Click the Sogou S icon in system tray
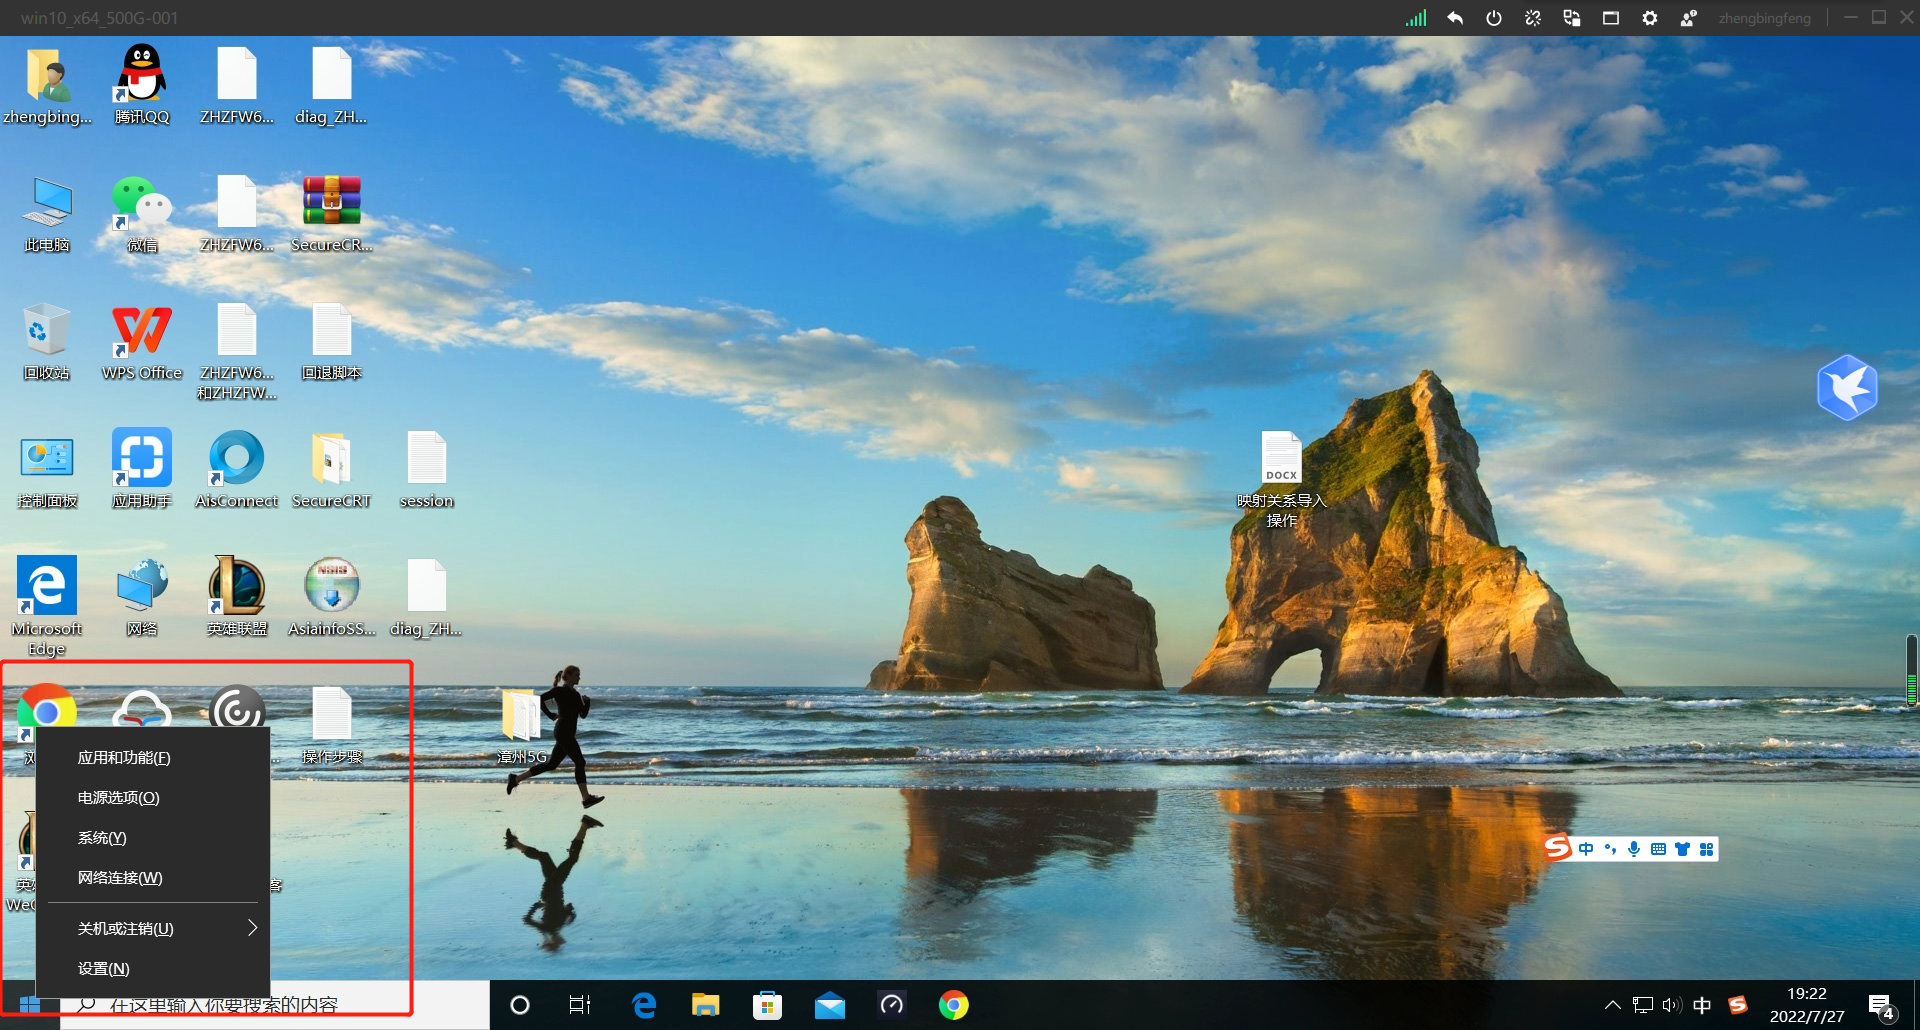 click(x=1738, y=1005)
